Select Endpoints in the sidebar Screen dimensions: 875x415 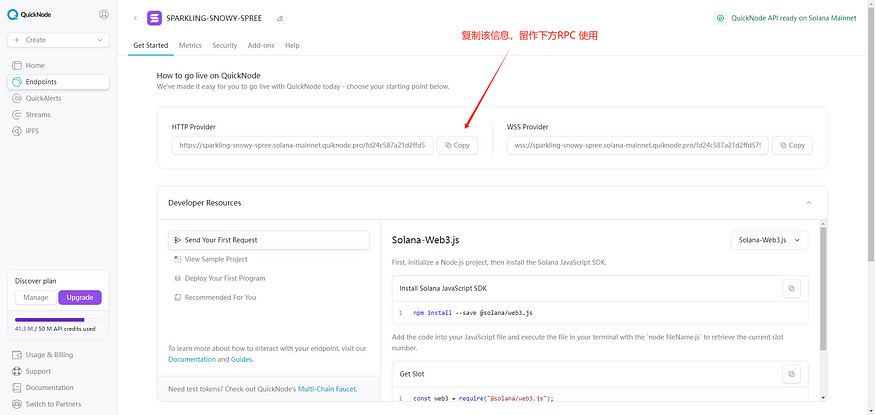[x=58, y=82]
